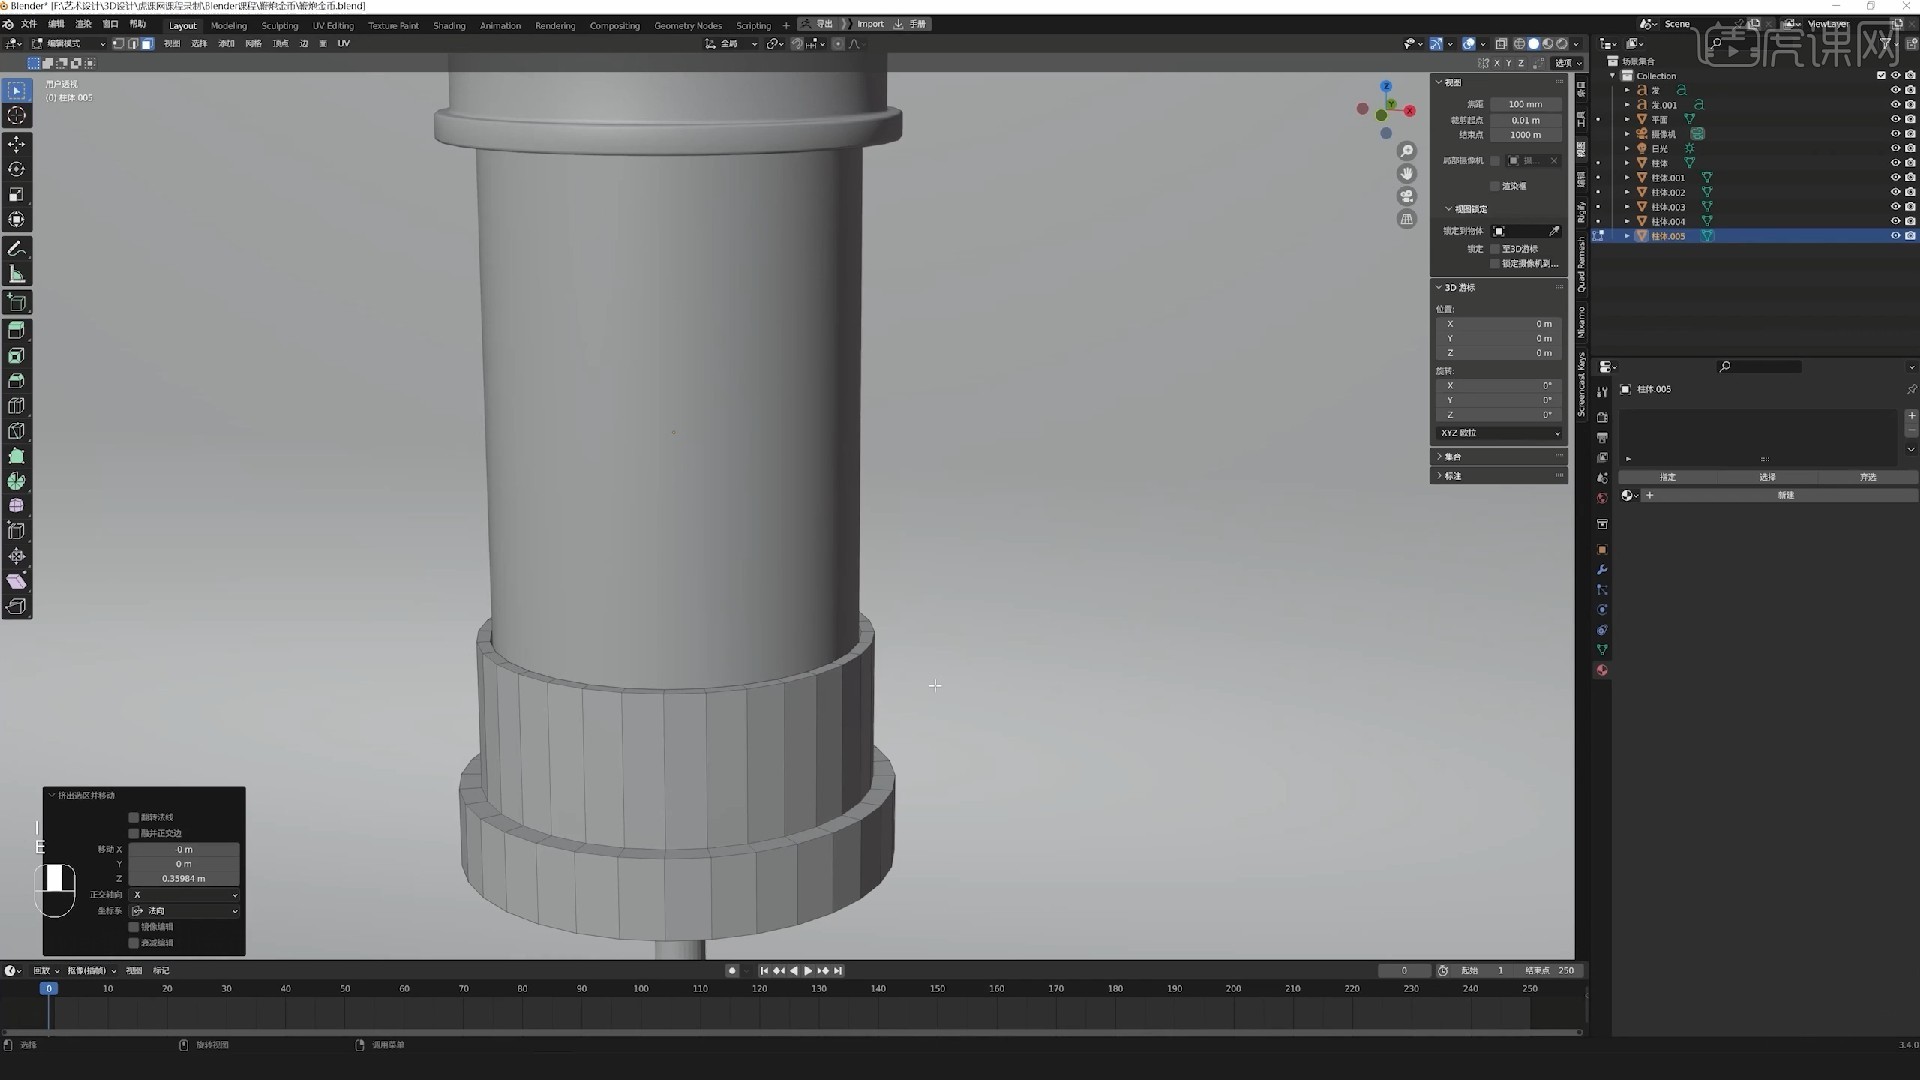Click the 结束点 250 frame field
1920x1080 pixels.
click(1549, 971)
